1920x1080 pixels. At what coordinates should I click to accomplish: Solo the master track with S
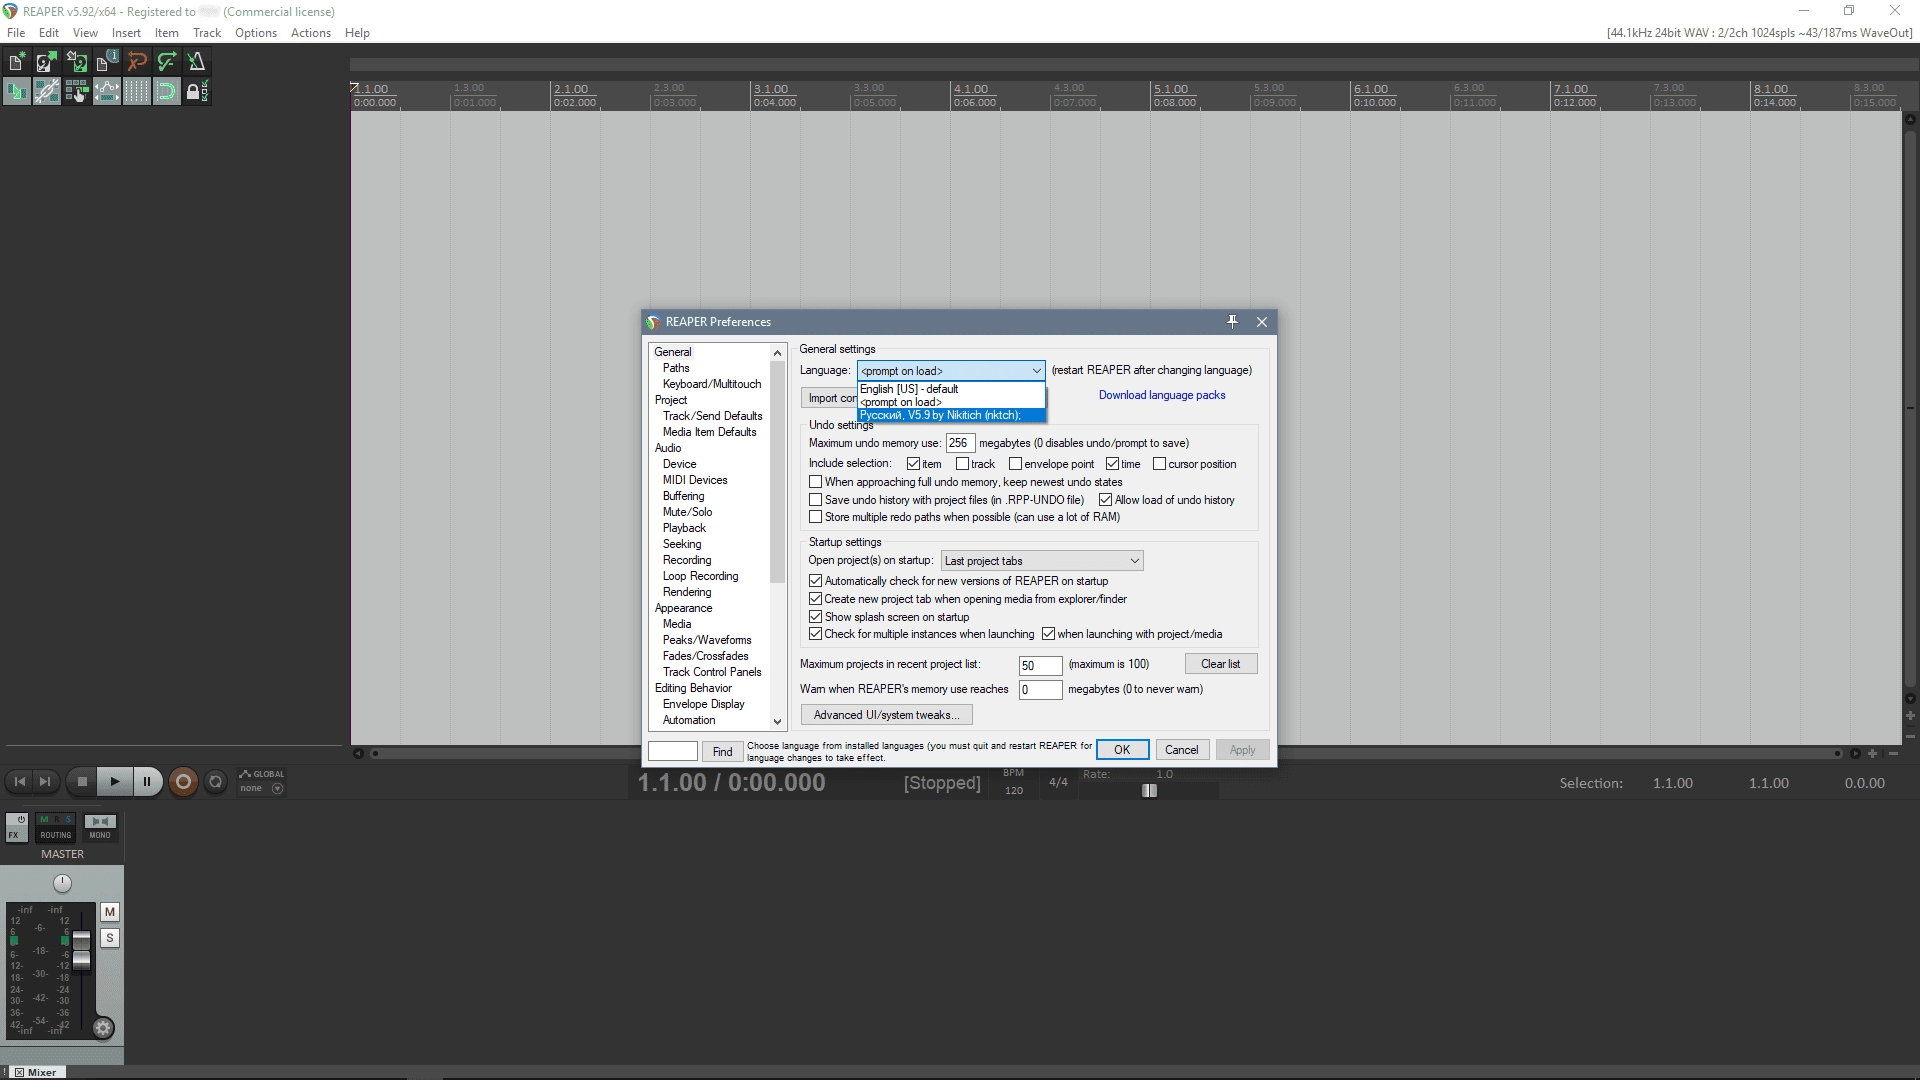tap(110, 938)
